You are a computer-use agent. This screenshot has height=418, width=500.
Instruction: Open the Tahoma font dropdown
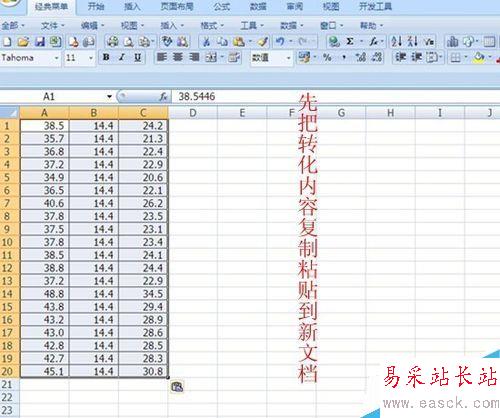(x=57, y=58)
